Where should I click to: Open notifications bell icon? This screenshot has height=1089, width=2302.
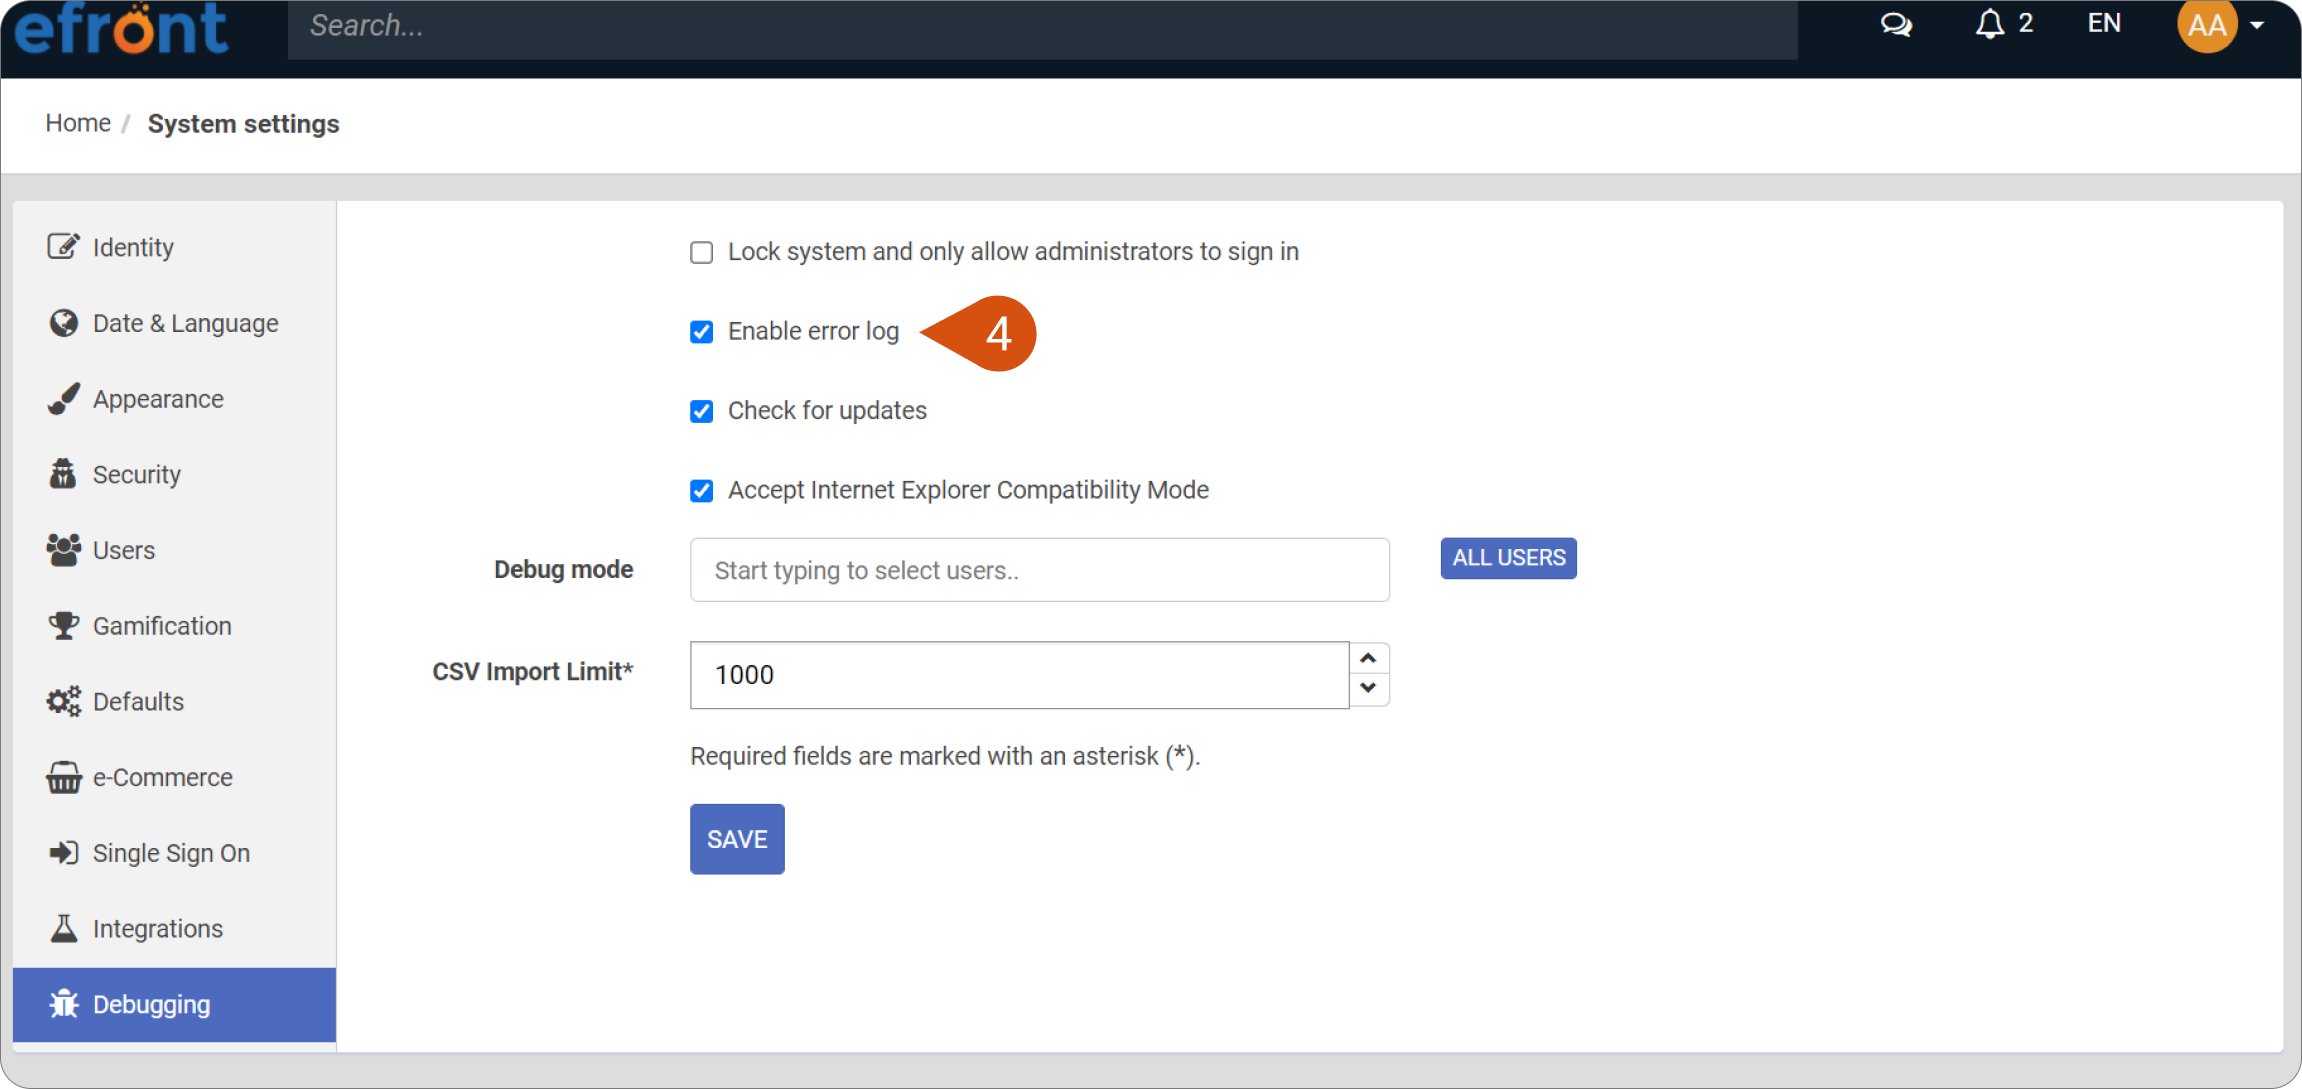pos(1990,24)
